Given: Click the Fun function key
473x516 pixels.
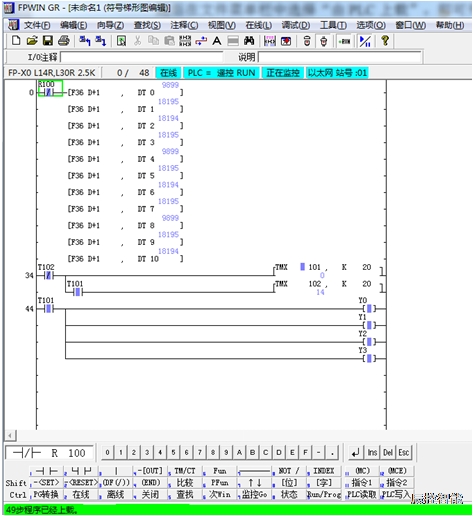Looking at the screenshot, I should 220,471.
